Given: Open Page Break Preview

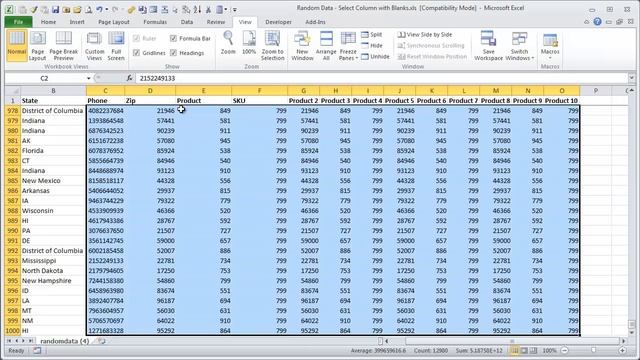Looking at the screenshot, I should [x=64, y=45].
